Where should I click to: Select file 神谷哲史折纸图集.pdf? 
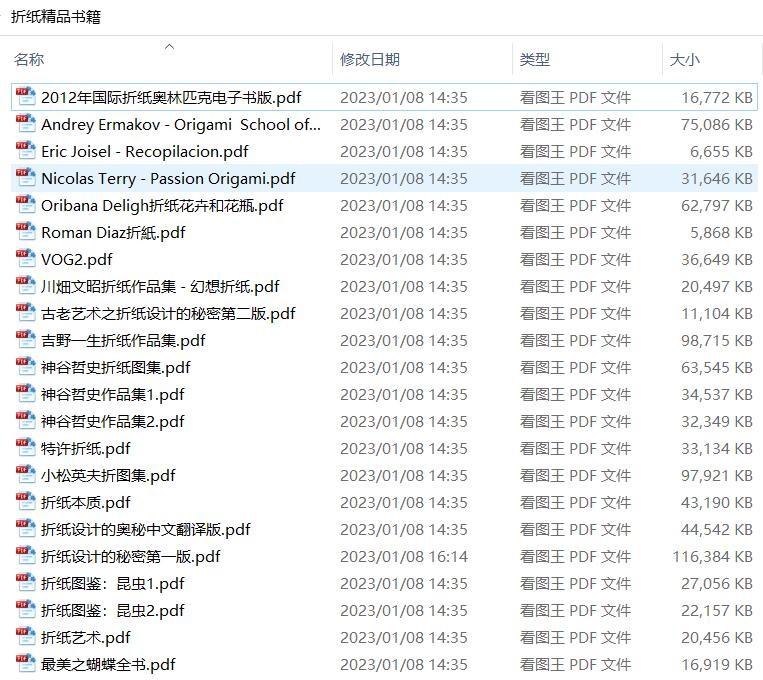click(115, 368)
